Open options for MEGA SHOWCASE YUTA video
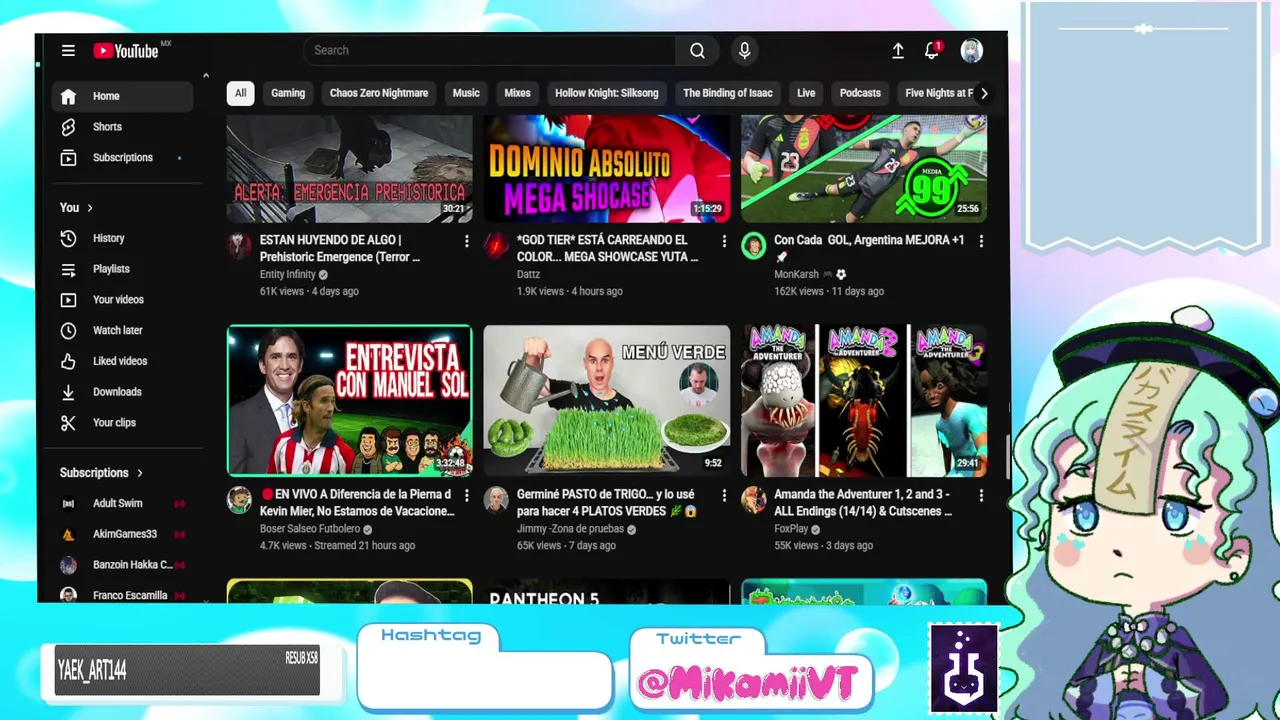The width and height of the screenshot is (1280, 720). (x=723, y=241)
